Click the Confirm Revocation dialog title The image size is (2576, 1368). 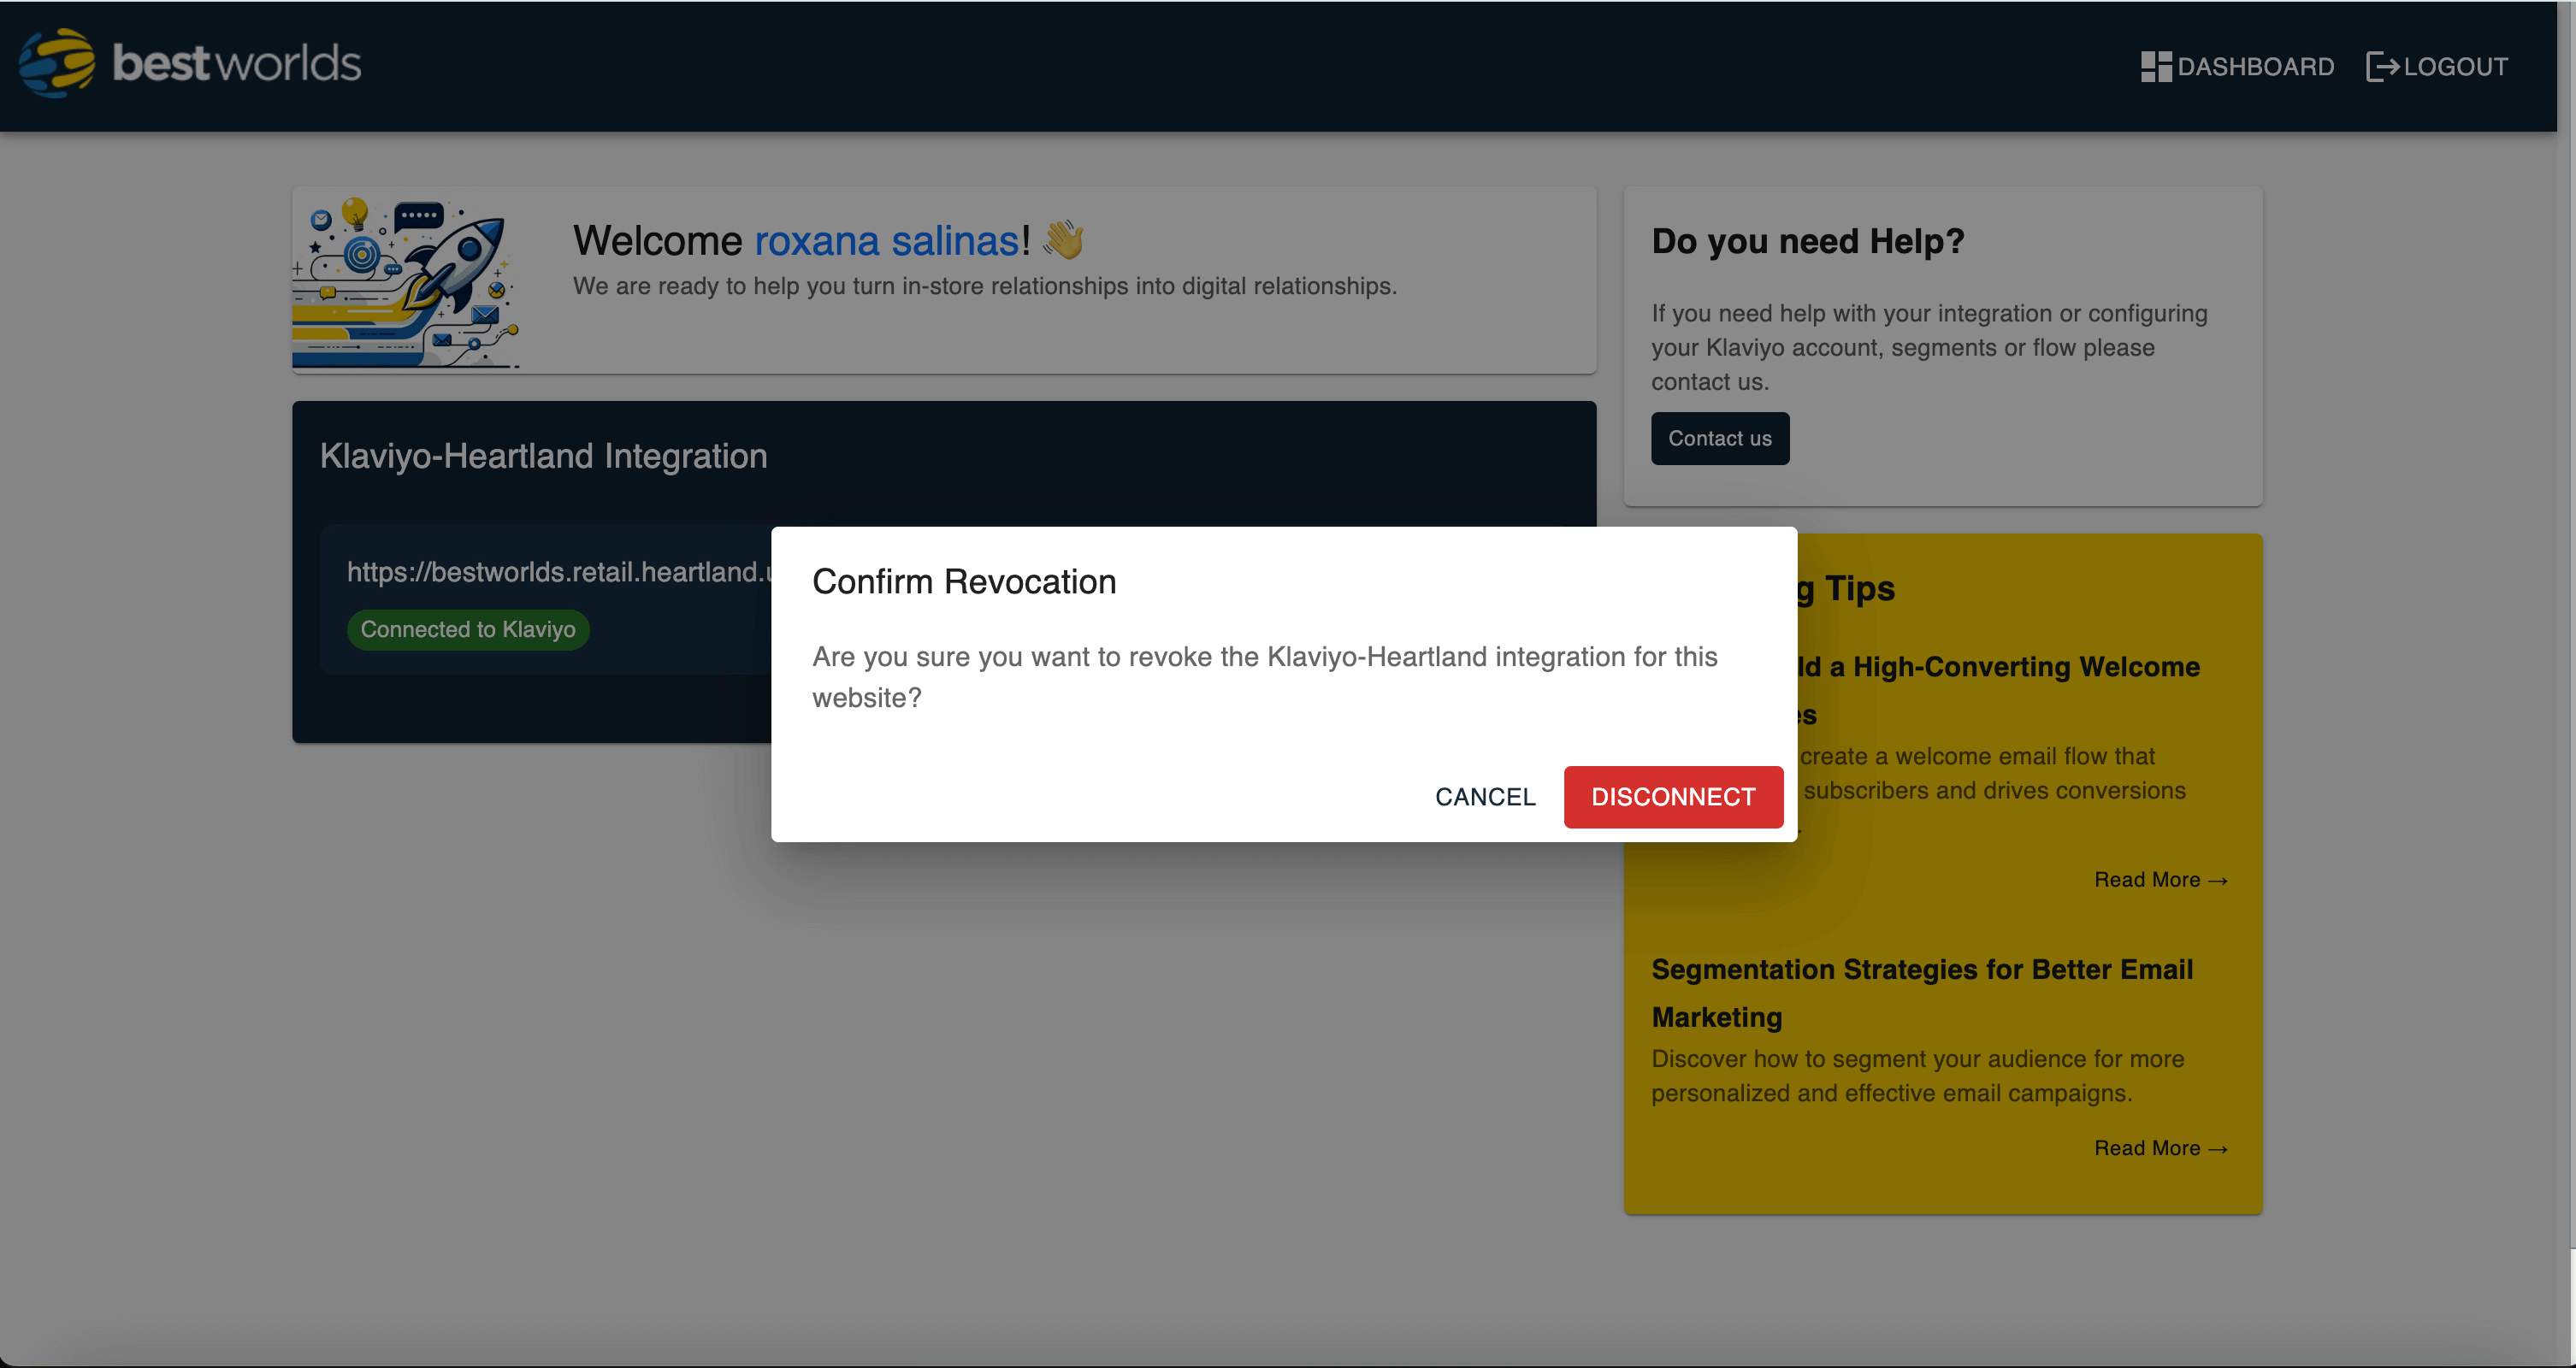coord(963,581)
